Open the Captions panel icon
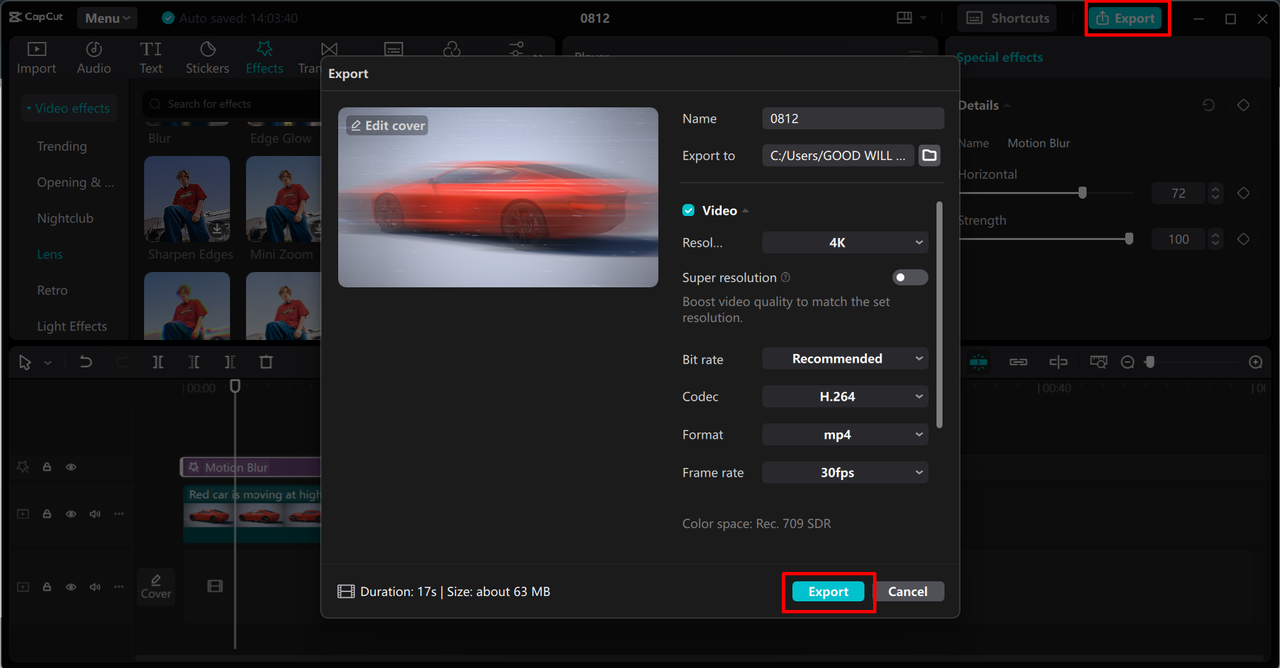 click(394, 50)
